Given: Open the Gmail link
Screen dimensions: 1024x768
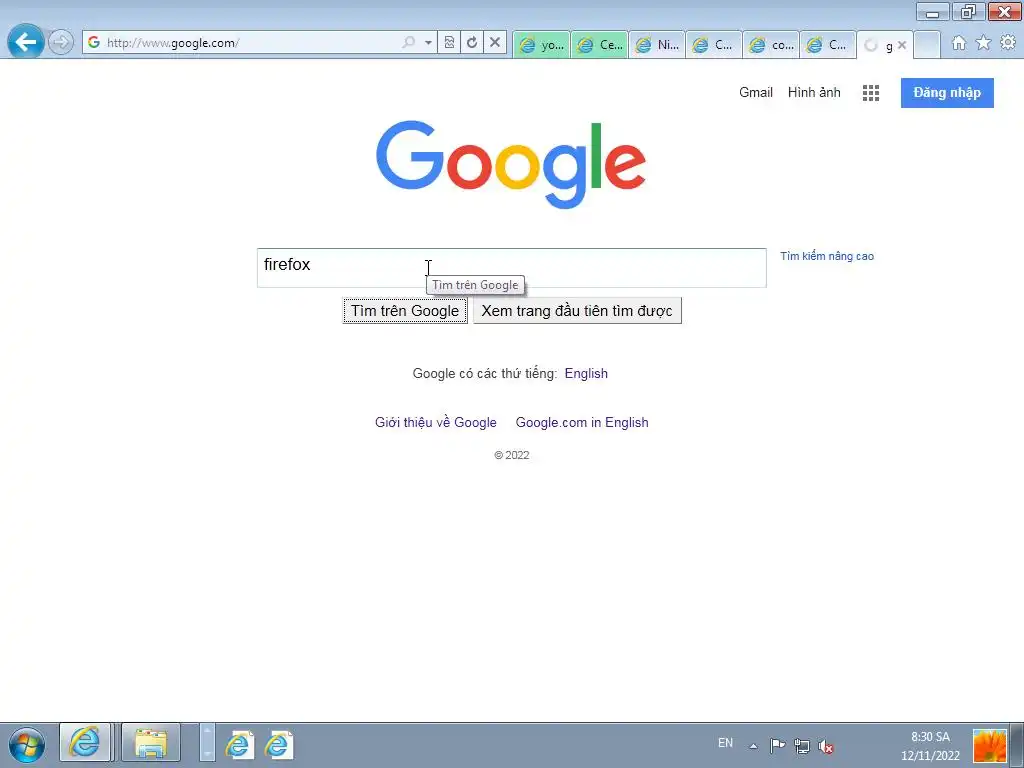Looking at the screenshot, I should (756, 93).
